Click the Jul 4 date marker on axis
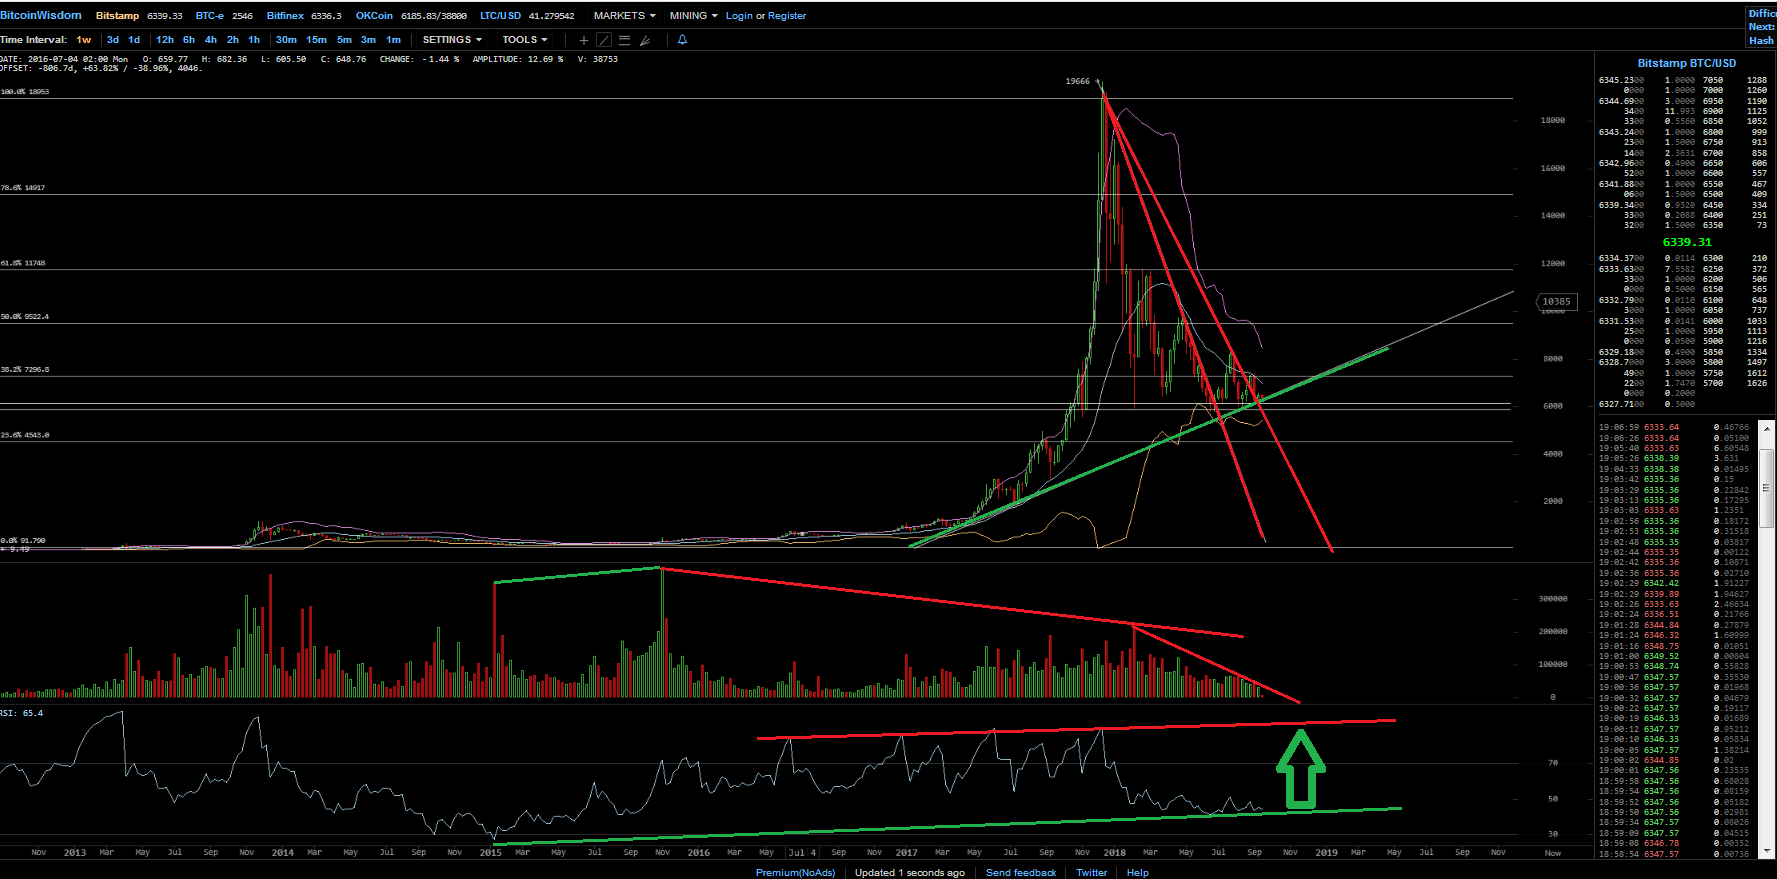The width and height of the screenshot is (1777, 879). [x=802, y=853]
